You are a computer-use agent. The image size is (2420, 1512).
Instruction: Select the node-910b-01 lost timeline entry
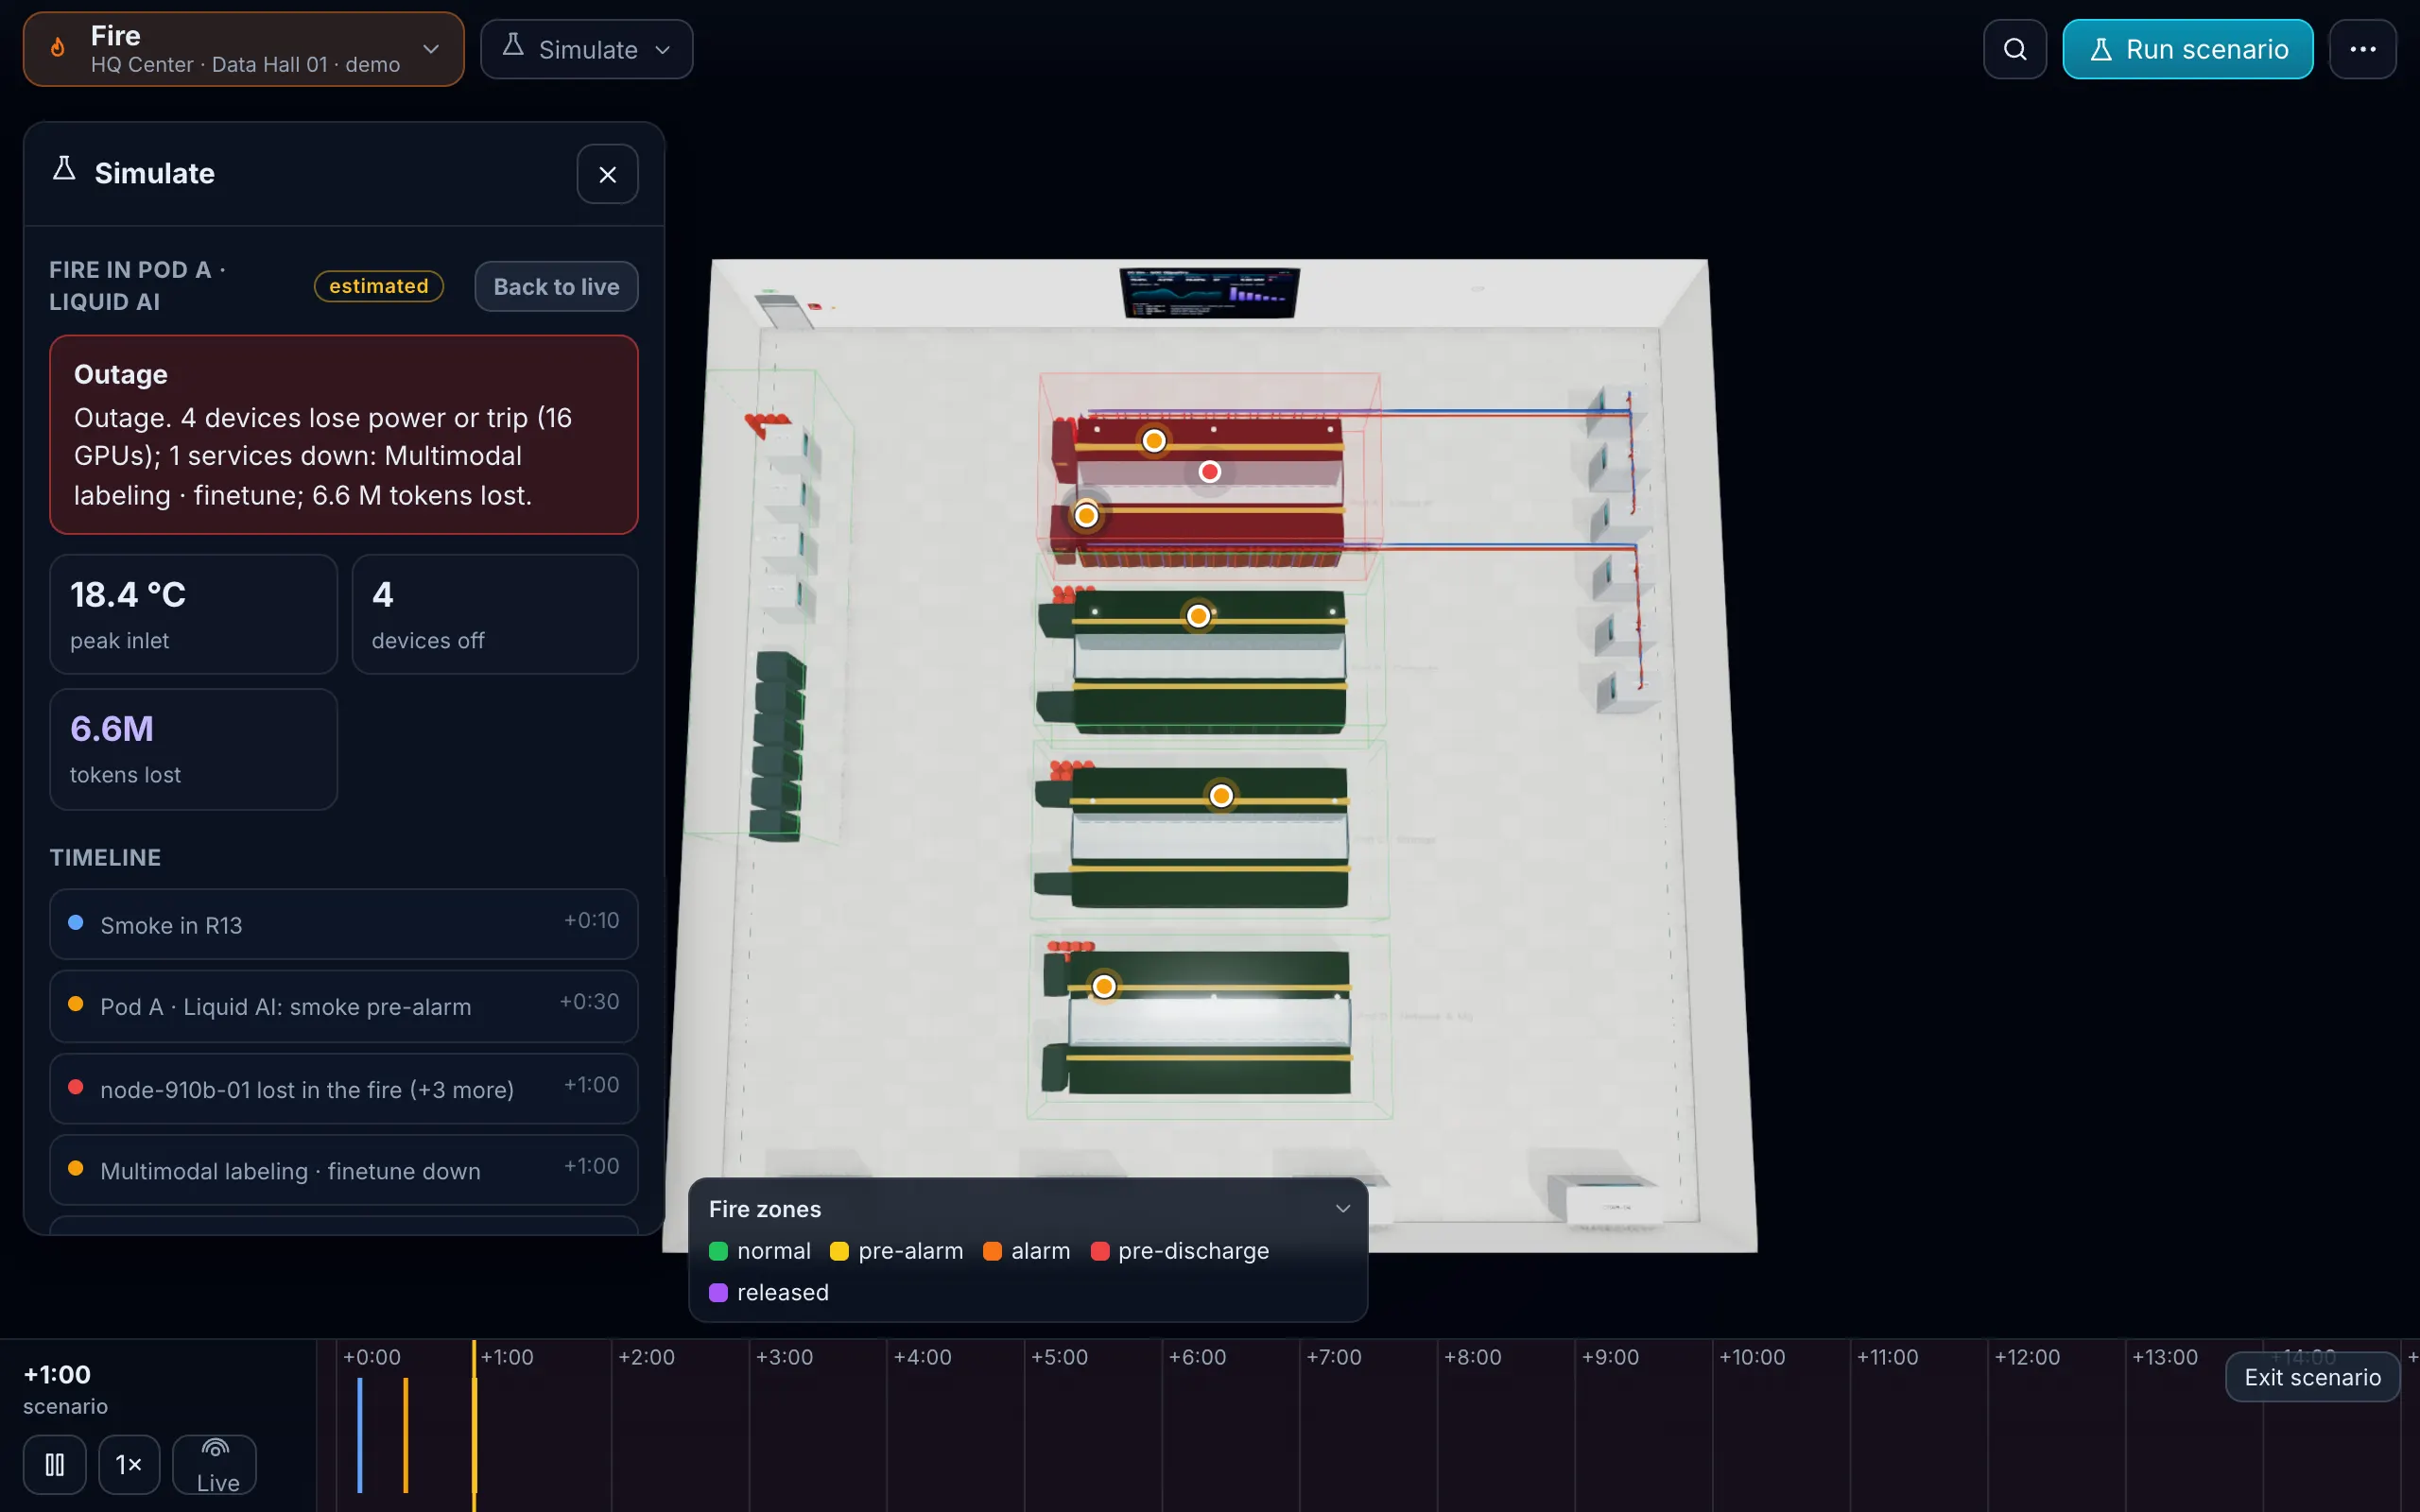344,1088
